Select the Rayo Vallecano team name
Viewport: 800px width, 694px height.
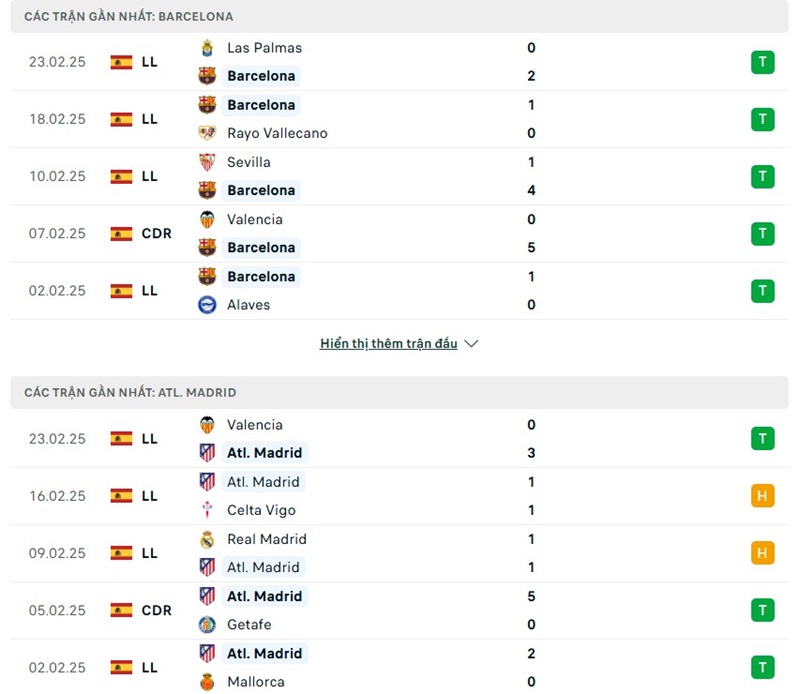[x=277, y=133]
